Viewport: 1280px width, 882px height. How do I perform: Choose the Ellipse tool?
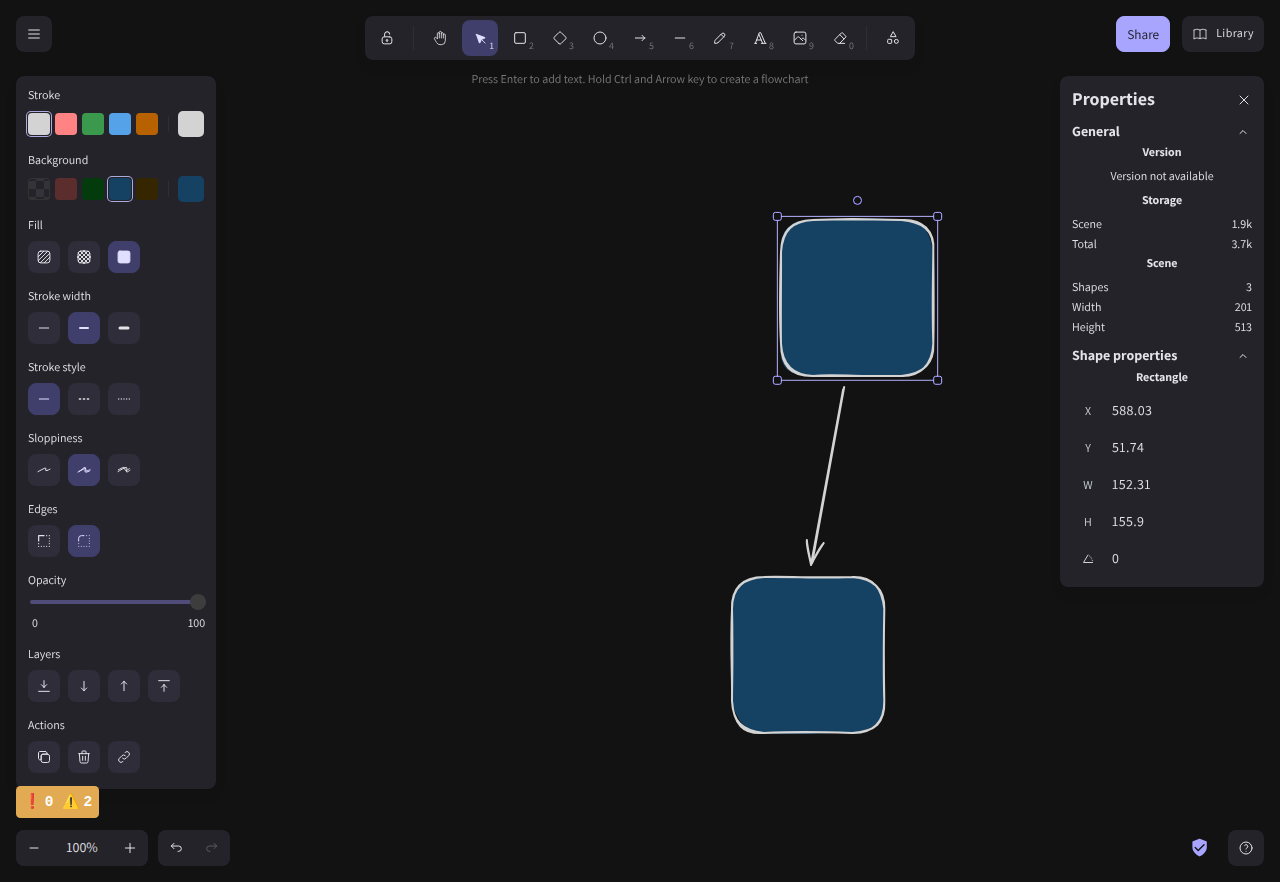(600, 38)
